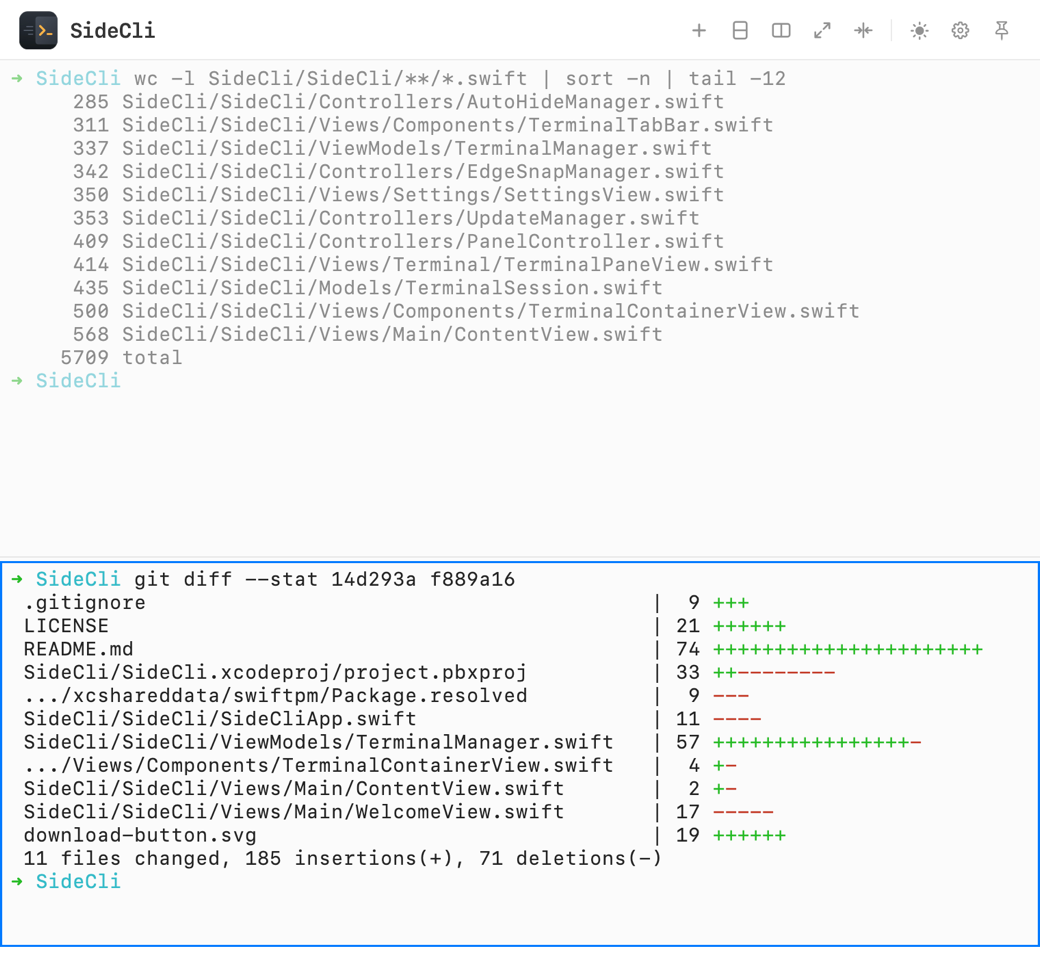Select the download-button.svg diff row
The height and width of the screenshot is (958, 1040).
(405, 835)
